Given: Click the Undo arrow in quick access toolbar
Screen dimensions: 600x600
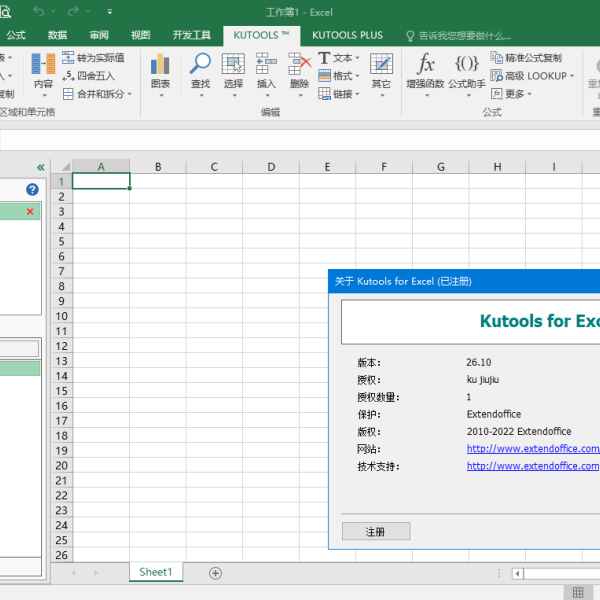Looking at the screenshot, I should pos(39,11).
